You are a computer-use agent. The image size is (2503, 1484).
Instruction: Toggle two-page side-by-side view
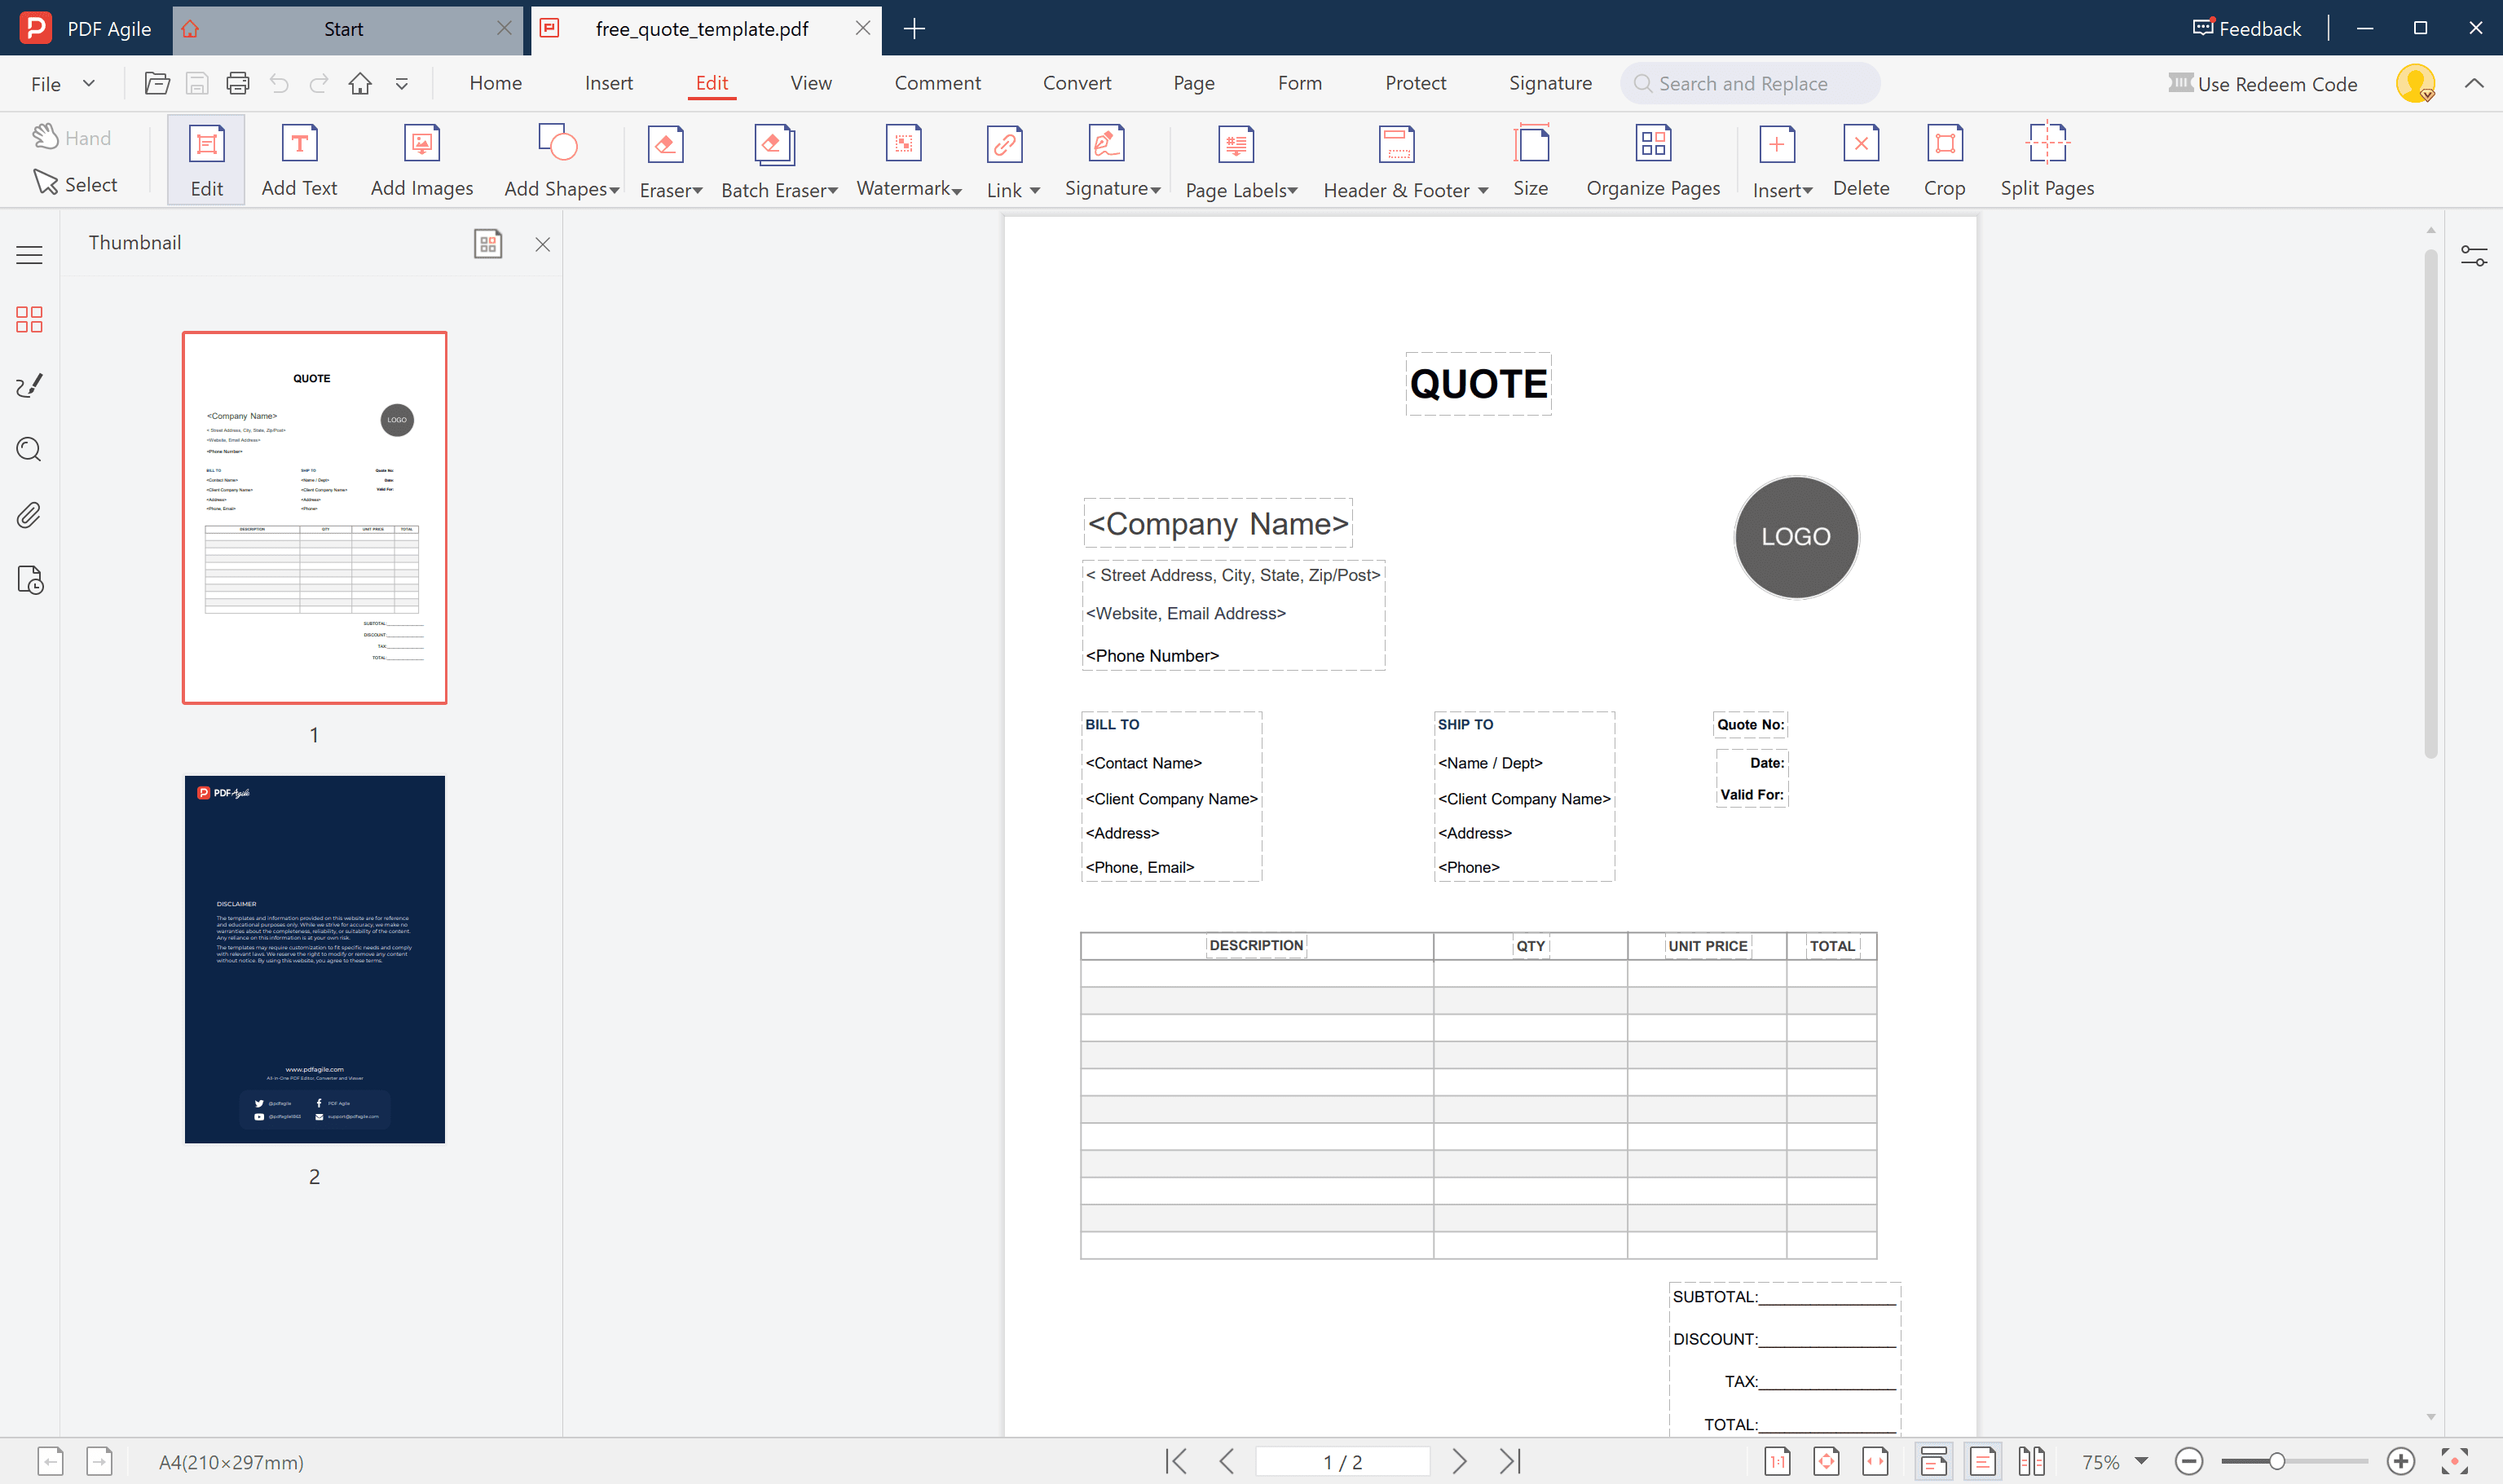[x=2031, y=1461]
